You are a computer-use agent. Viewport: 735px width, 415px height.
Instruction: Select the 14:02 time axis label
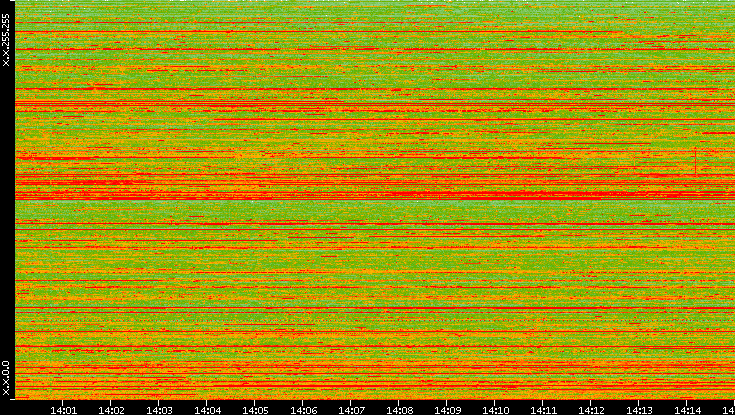click(112, 410)
